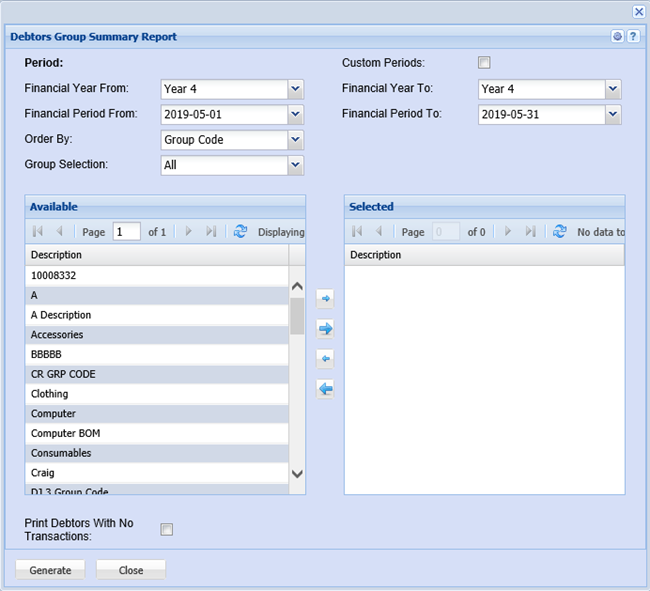Refresh the Available list
The height and width of the screenshot is (591, 650).
pos(240,231)
